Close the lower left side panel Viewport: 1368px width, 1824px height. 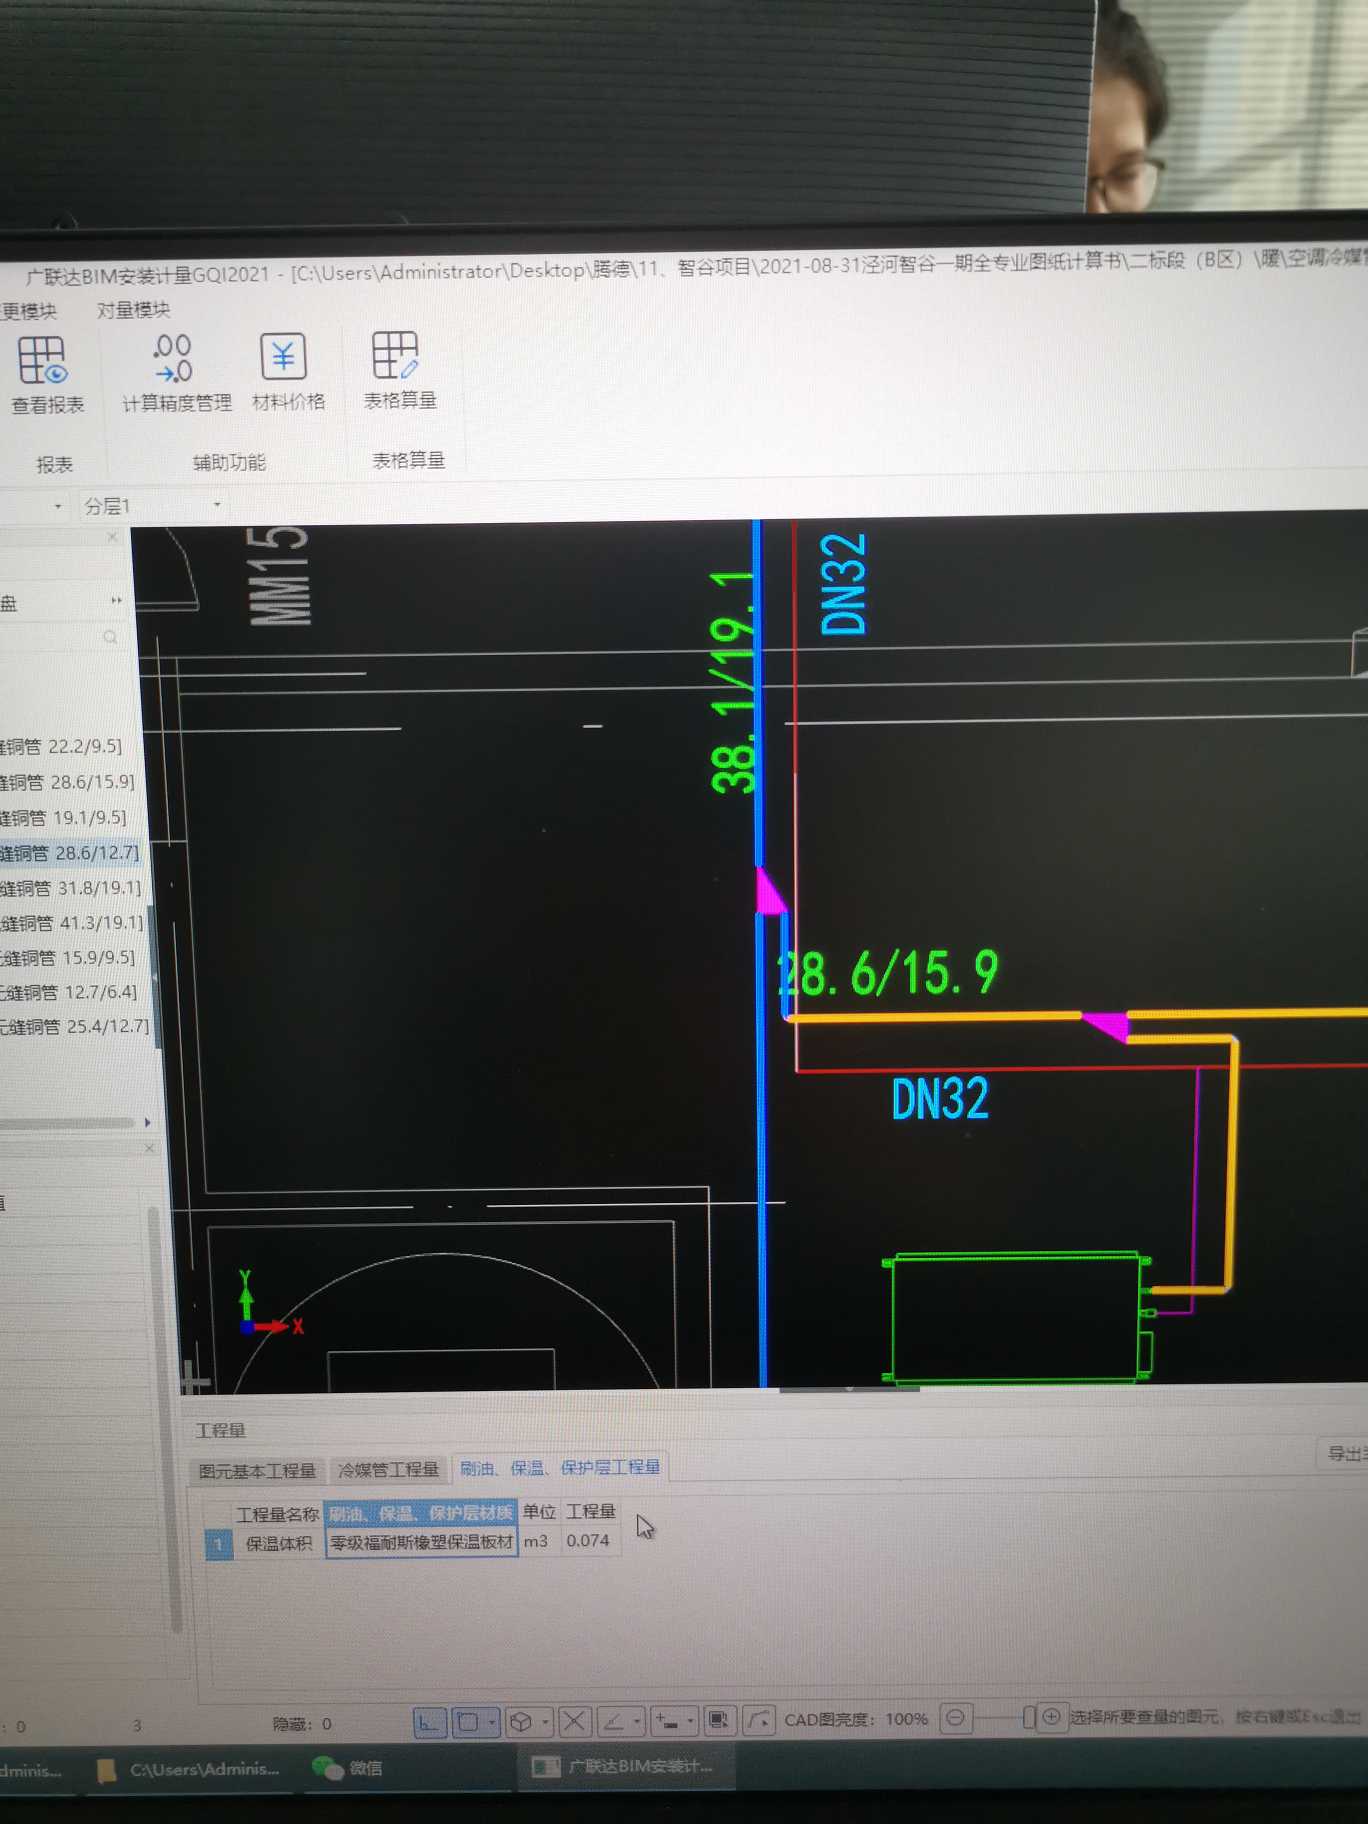(x=149, y=1148)
